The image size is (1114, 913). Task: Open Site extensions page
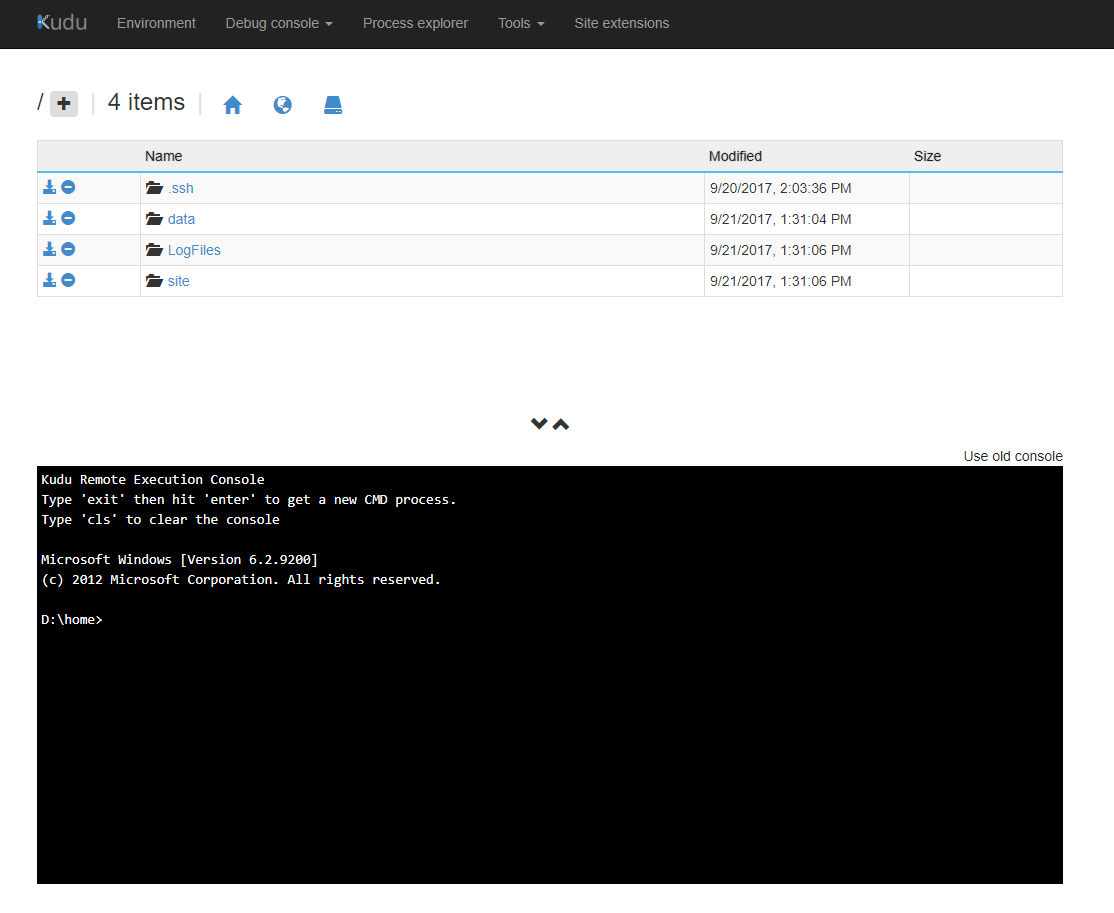pos(621,23)
